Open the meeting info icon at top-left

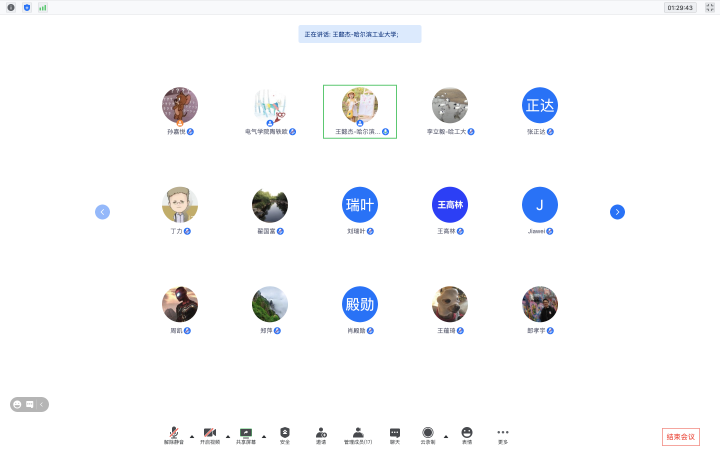point(11,7)
